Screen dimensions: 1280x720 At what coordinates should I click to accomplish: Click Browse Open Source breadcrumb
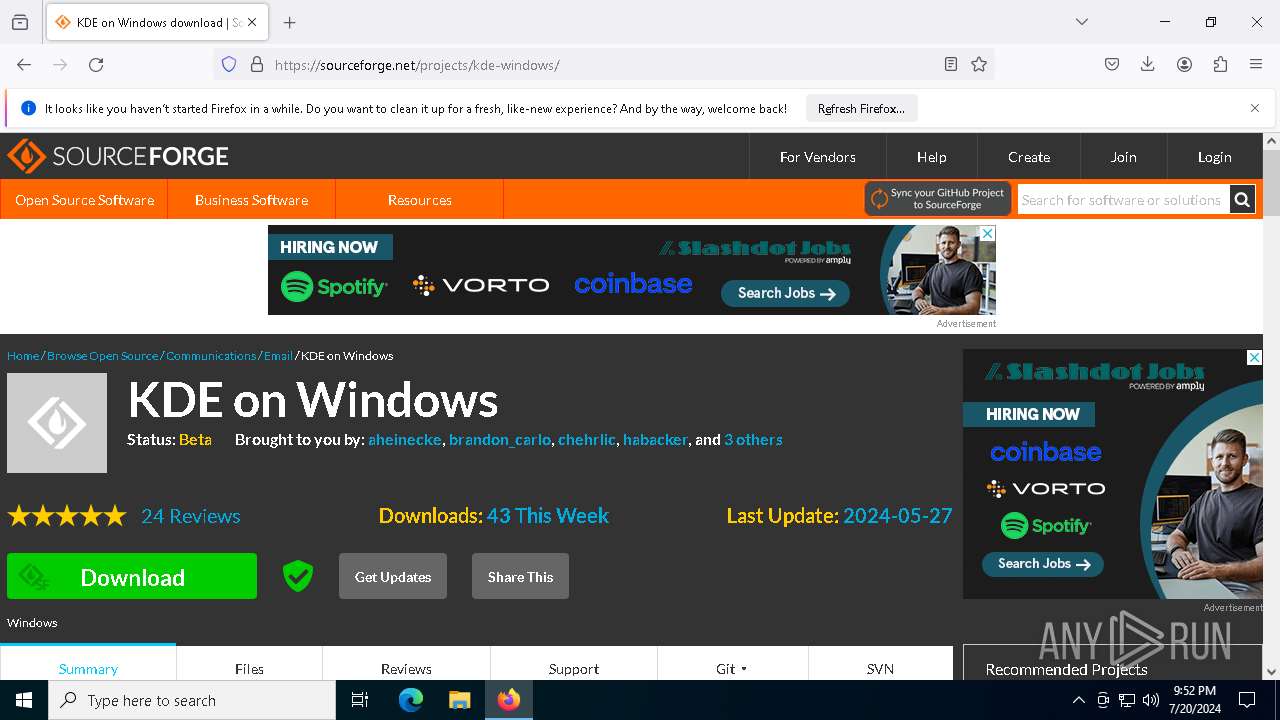tap(103, 356)
